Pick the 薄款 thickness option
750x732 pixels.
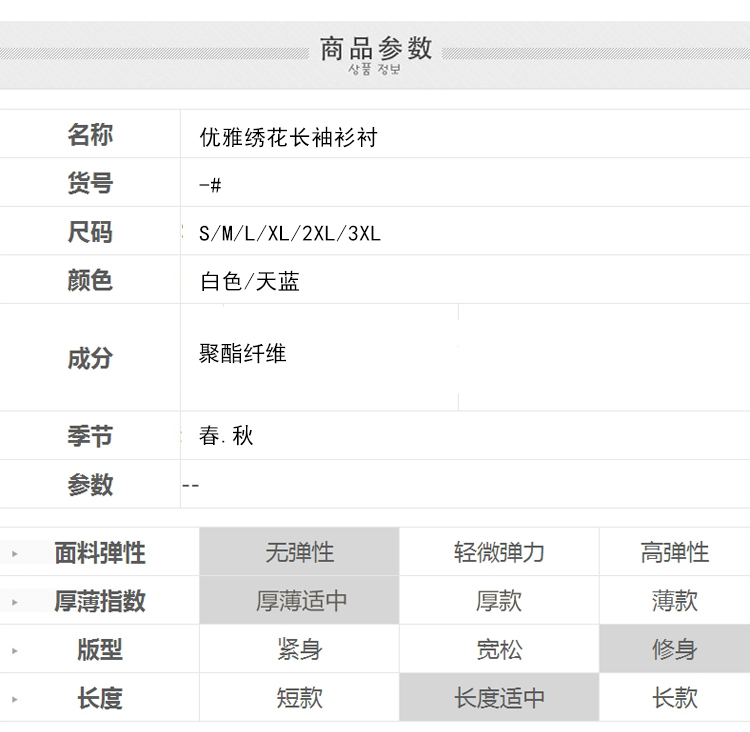click(x=674, y=601)
